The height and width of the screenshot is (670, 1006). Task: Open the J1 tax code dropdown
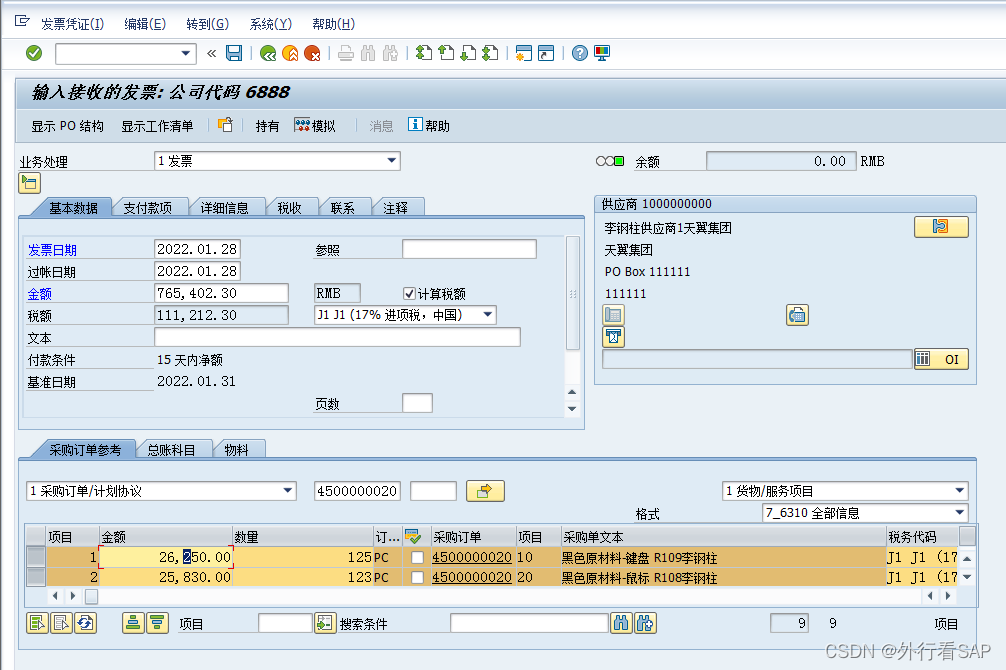tap(488, 314)
